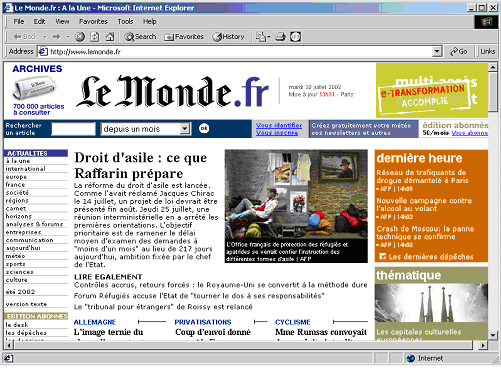
Task: Click the status bar page icon
Action: (x=8, y=358)
